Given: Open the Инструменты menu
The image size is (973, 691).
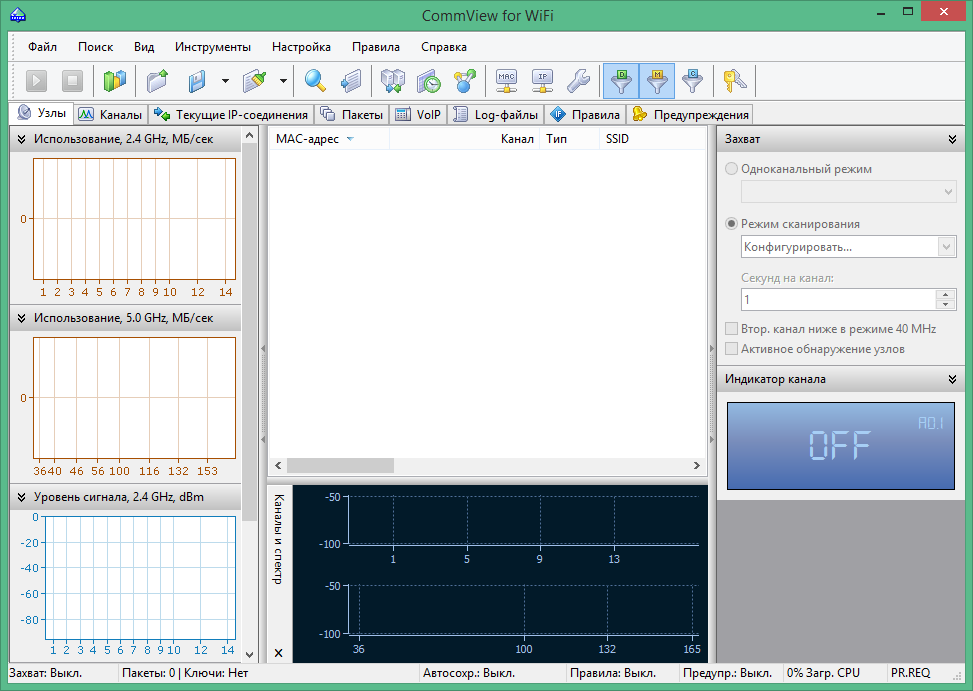Looking at the screenshot, I should click(x=213, y=47).
